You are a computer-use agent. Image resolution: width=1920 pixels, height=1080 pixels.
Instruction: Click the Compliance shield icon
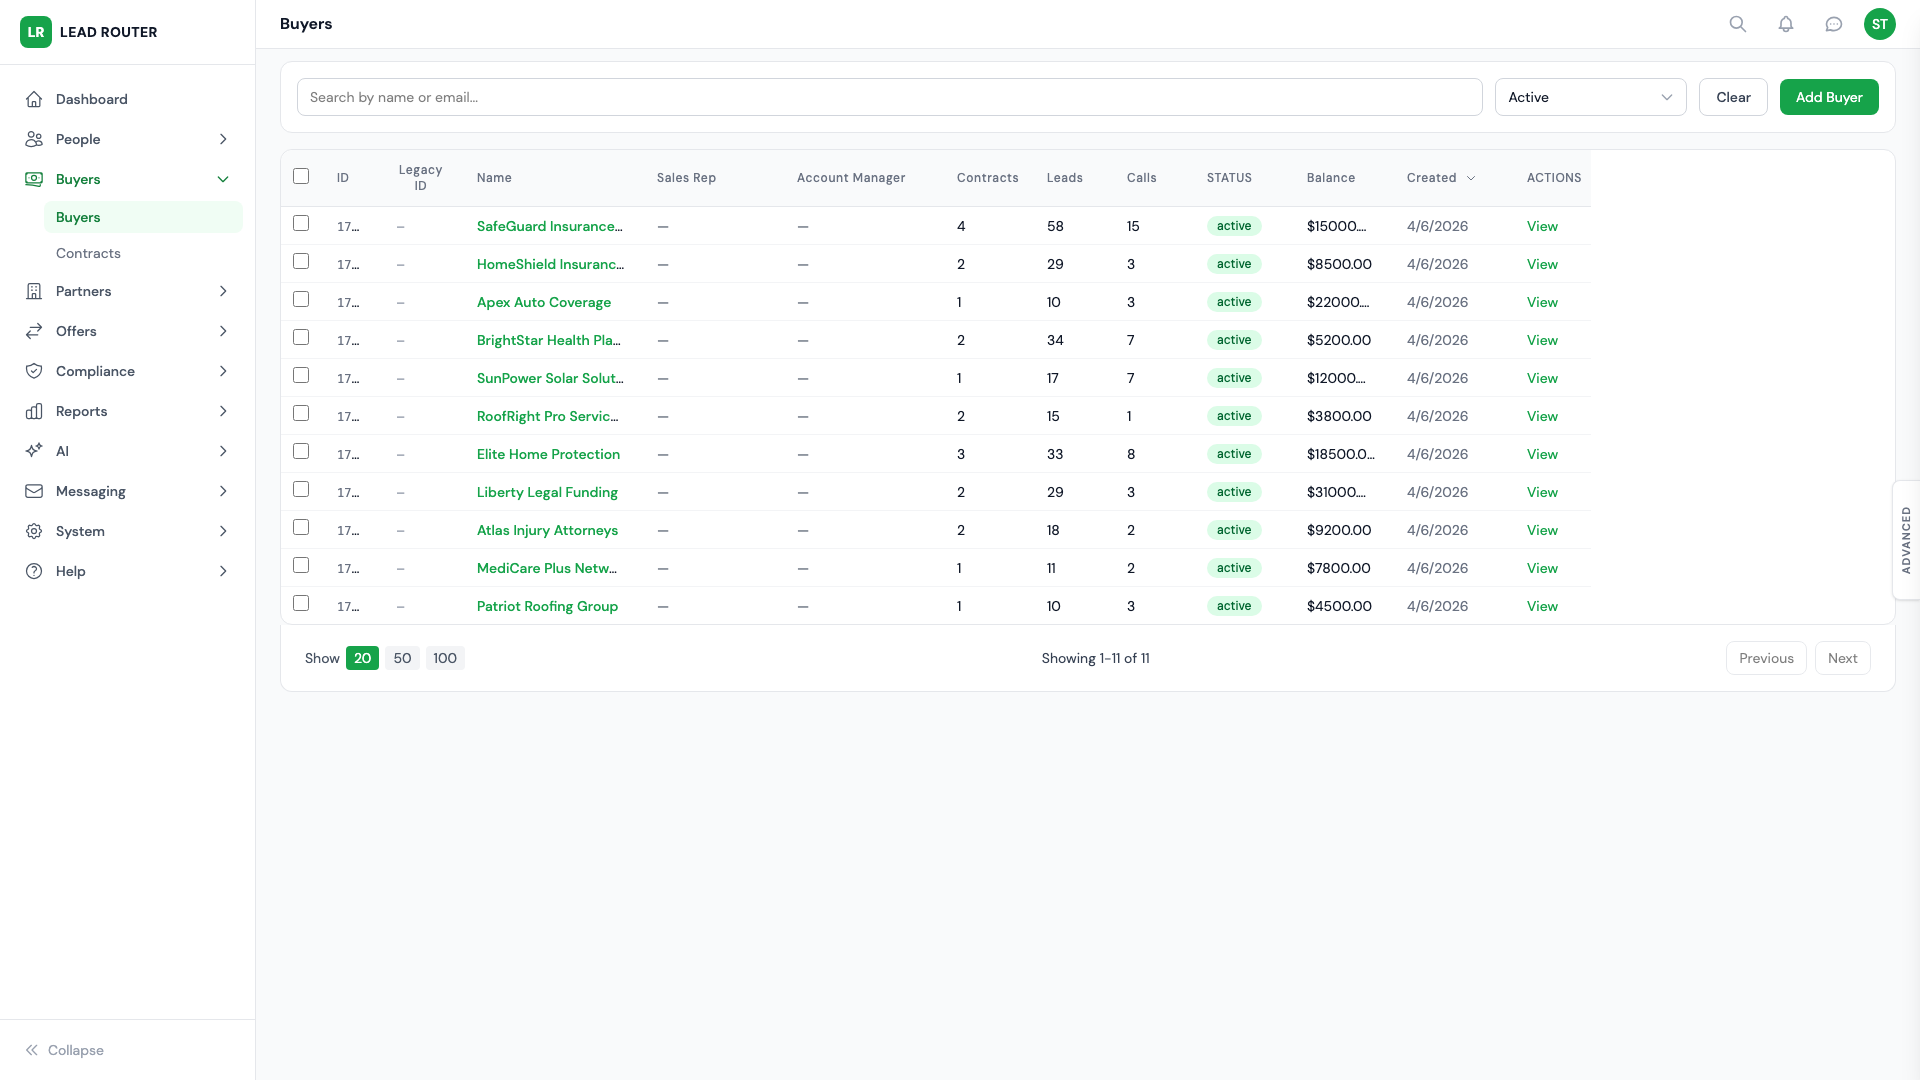coord(34,371)
